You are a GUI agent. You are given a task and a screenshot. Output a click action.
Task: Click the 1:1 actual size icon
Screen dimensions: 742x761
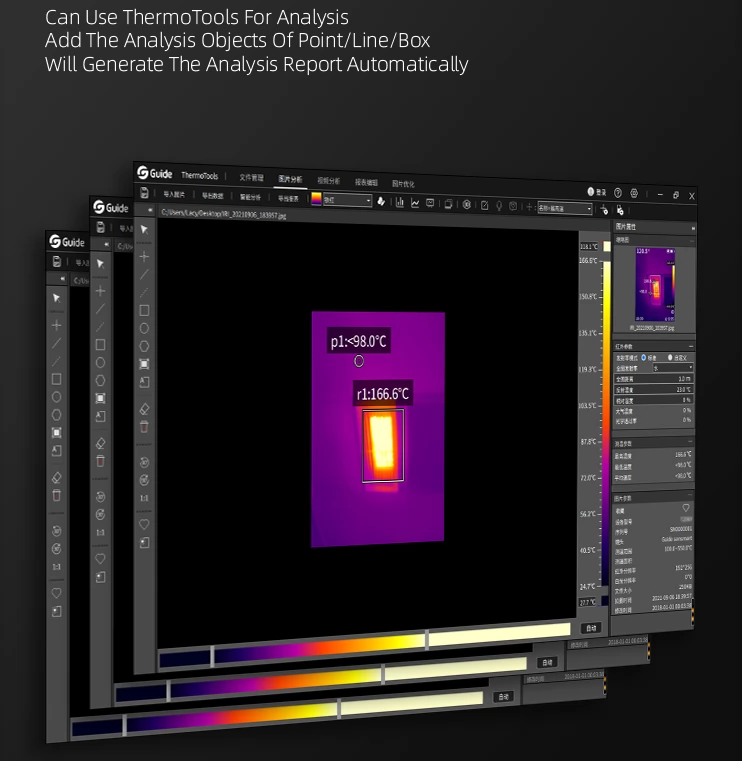144,497
